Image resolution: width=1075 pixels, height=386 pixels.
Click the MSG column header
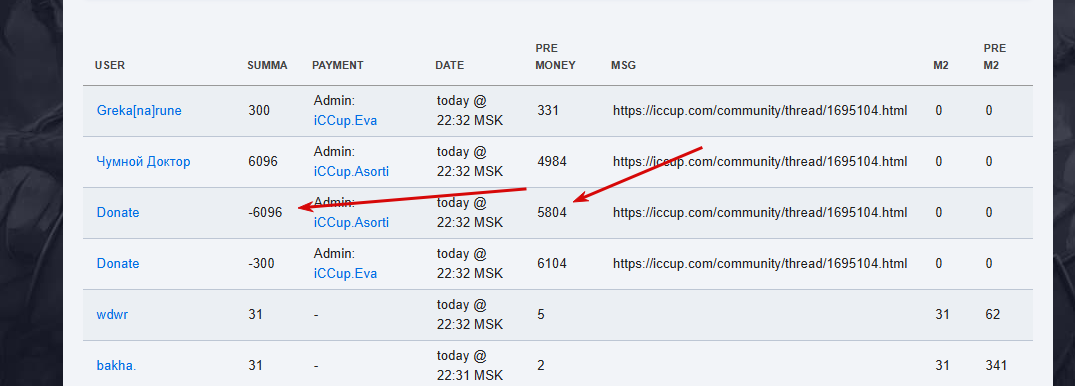(623, 66)
